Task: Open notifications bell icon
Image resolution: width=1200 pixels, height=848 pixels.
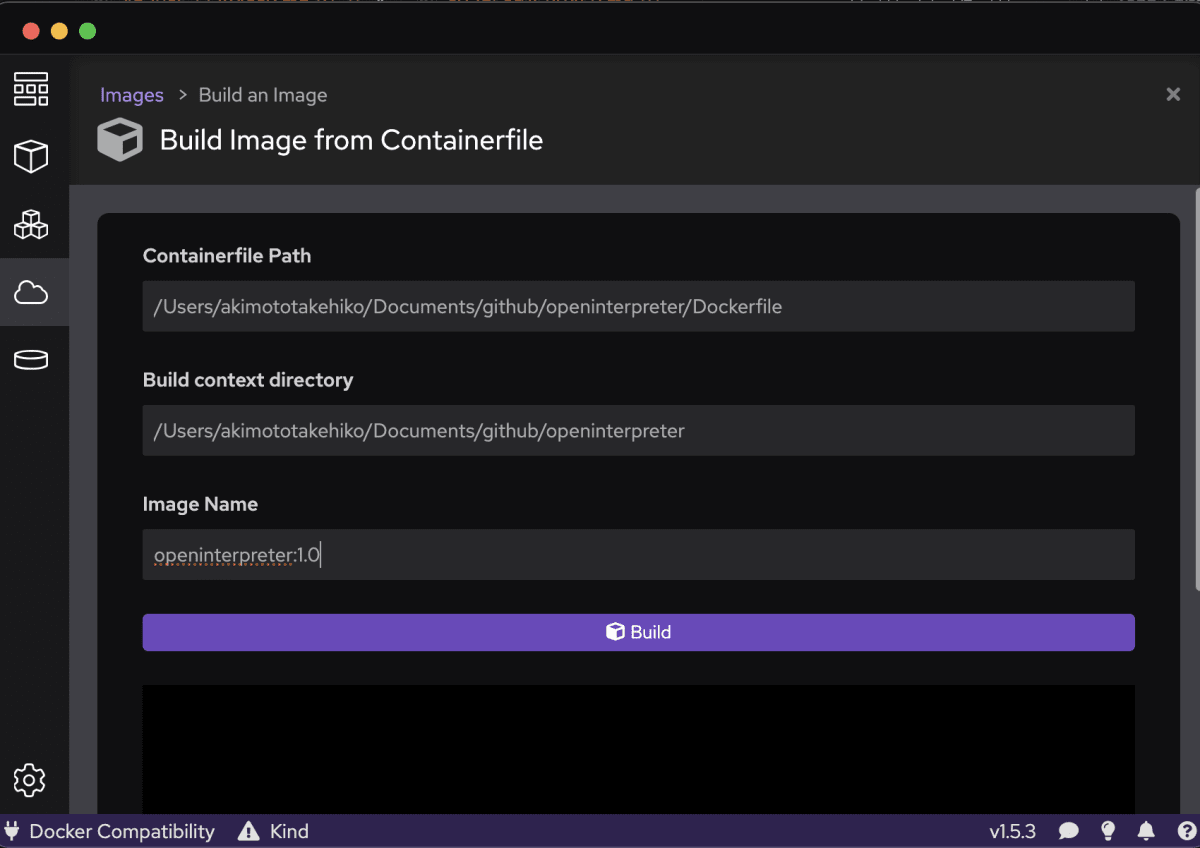Action: (1147, 831)
